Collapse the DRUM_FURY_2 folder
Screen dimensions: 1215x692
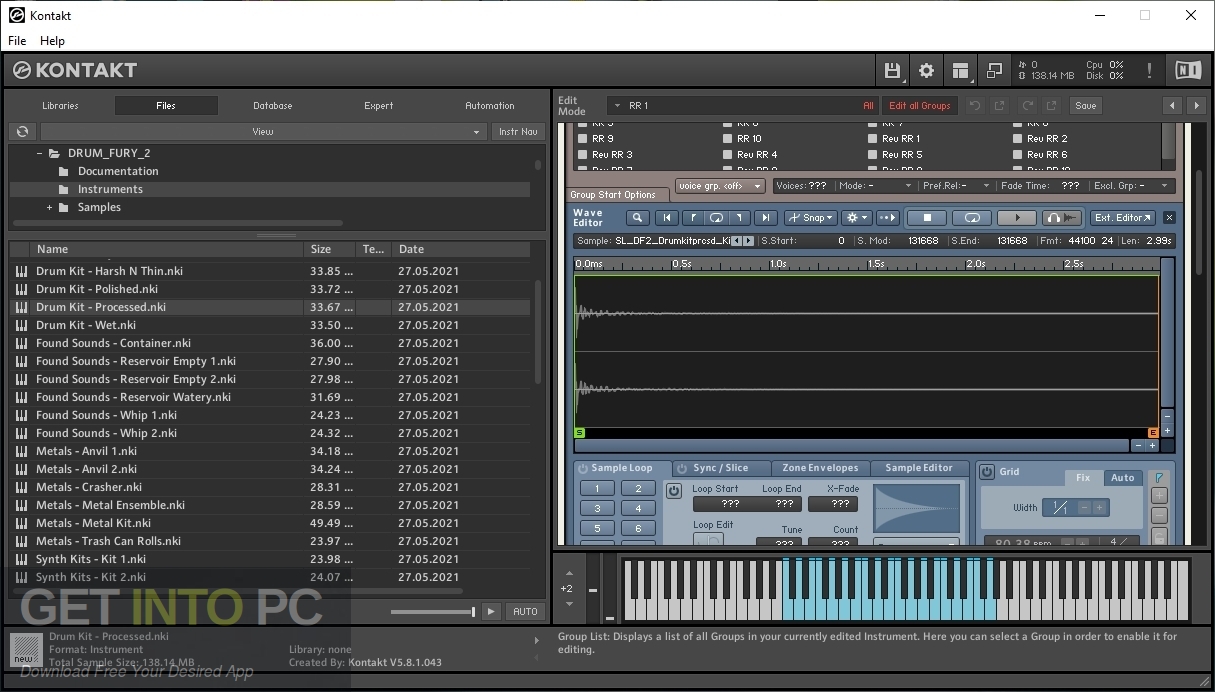(x=40, y=153)
